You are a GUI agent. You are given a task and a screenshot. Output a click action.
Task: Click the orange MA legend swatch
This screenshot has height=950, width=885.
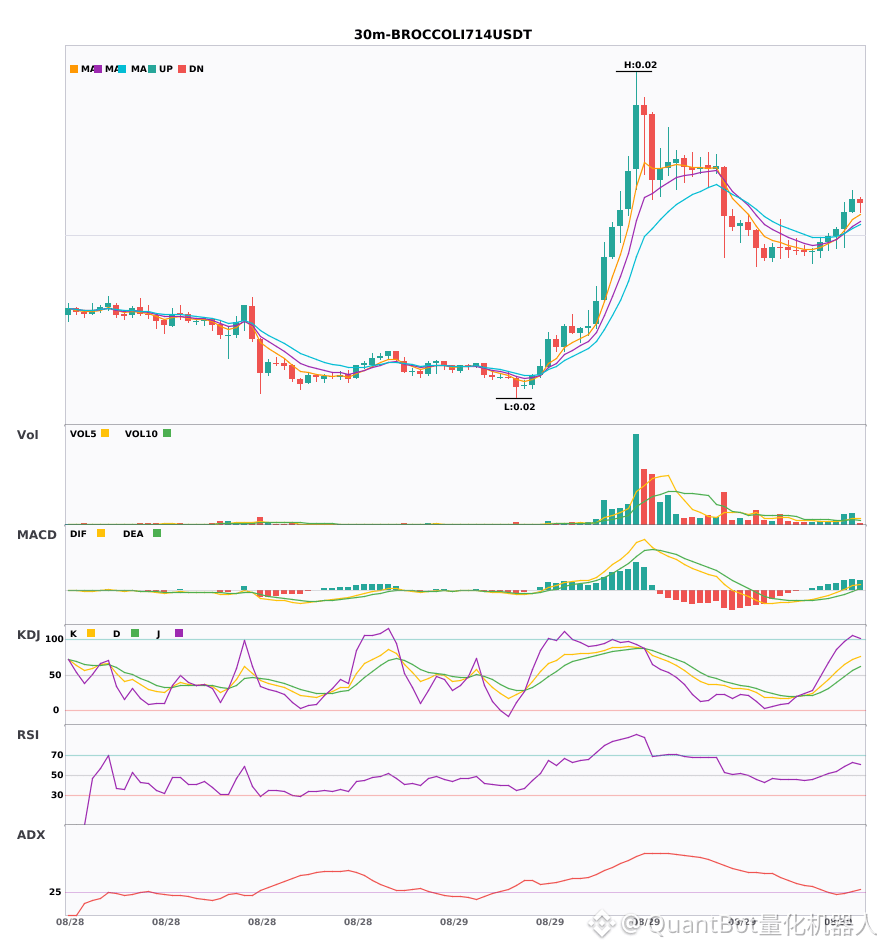[74, 69]
